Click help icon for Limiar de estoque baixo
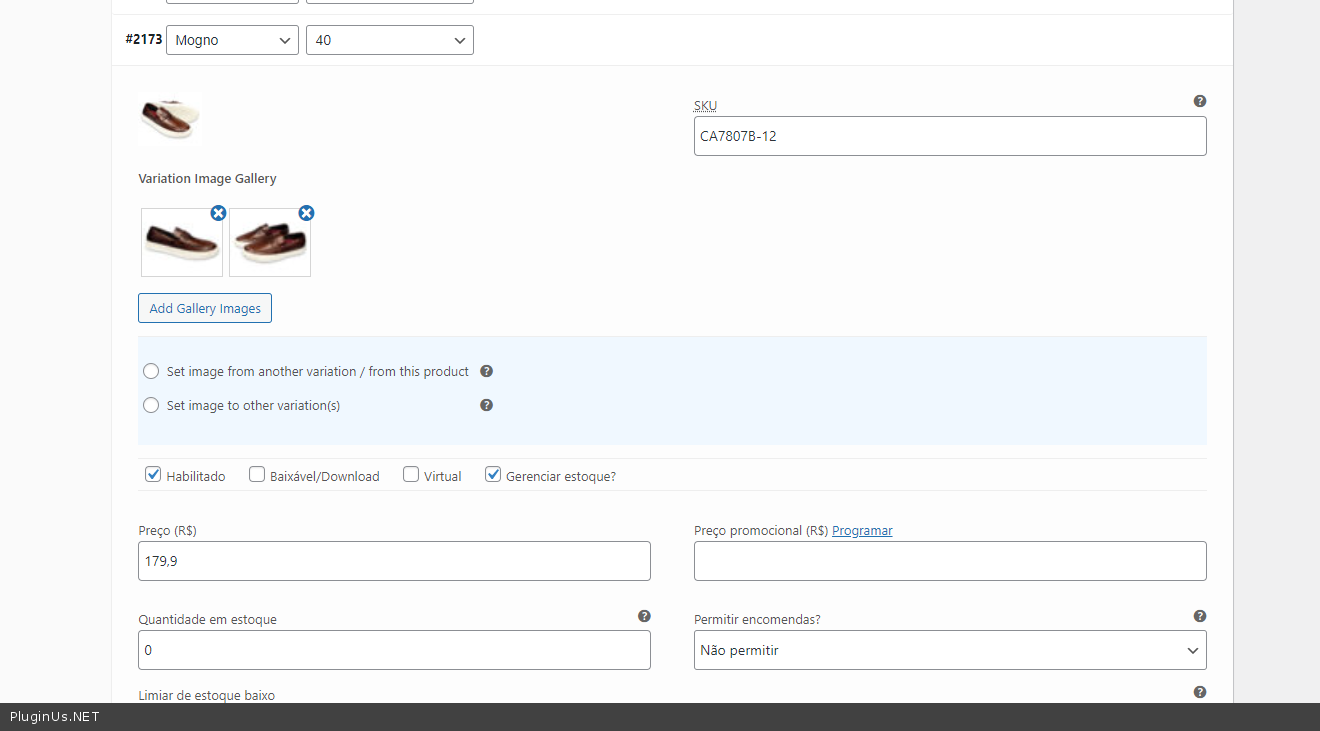The height and width of the screenshot is (731, 1320). pyautogui.click(x=1200, y=692)
